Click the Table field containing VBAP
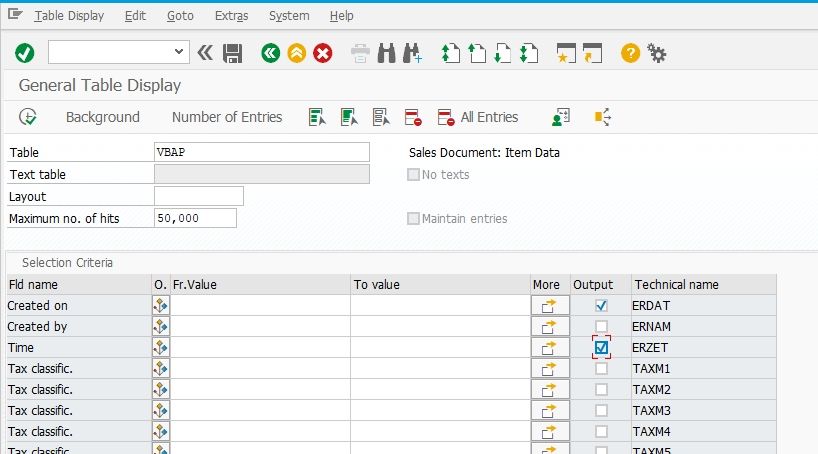The width and height of the screenshot is (818, 454). [262, 152]
